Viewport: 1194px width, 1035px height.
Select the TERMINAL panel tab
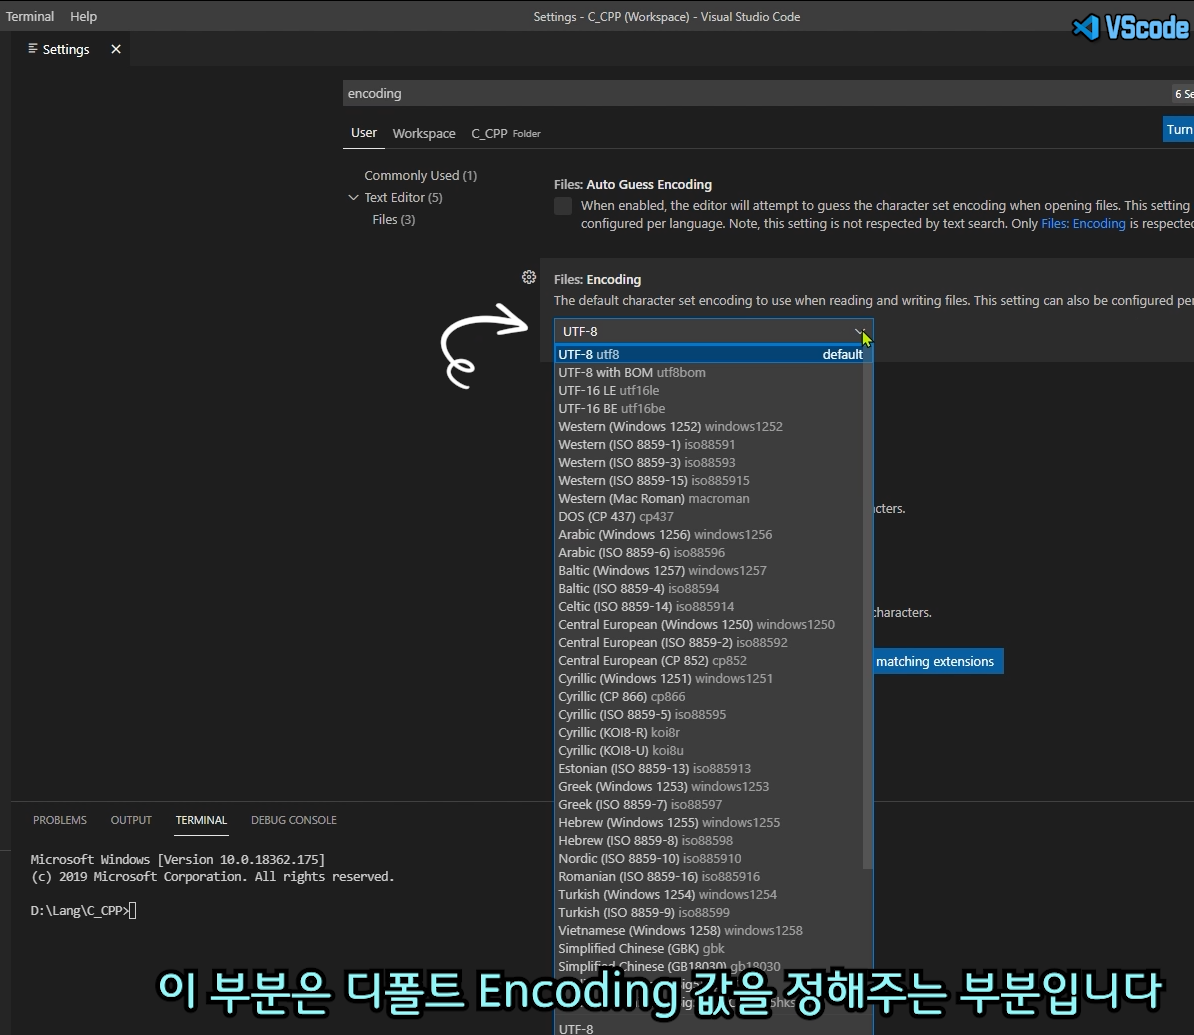point(201,820)
